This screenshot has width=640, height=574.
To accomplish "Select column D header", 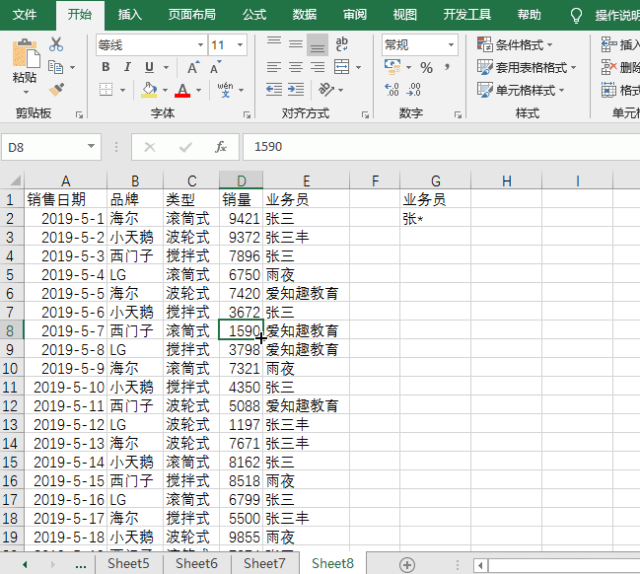I will [x=241, y=180].
